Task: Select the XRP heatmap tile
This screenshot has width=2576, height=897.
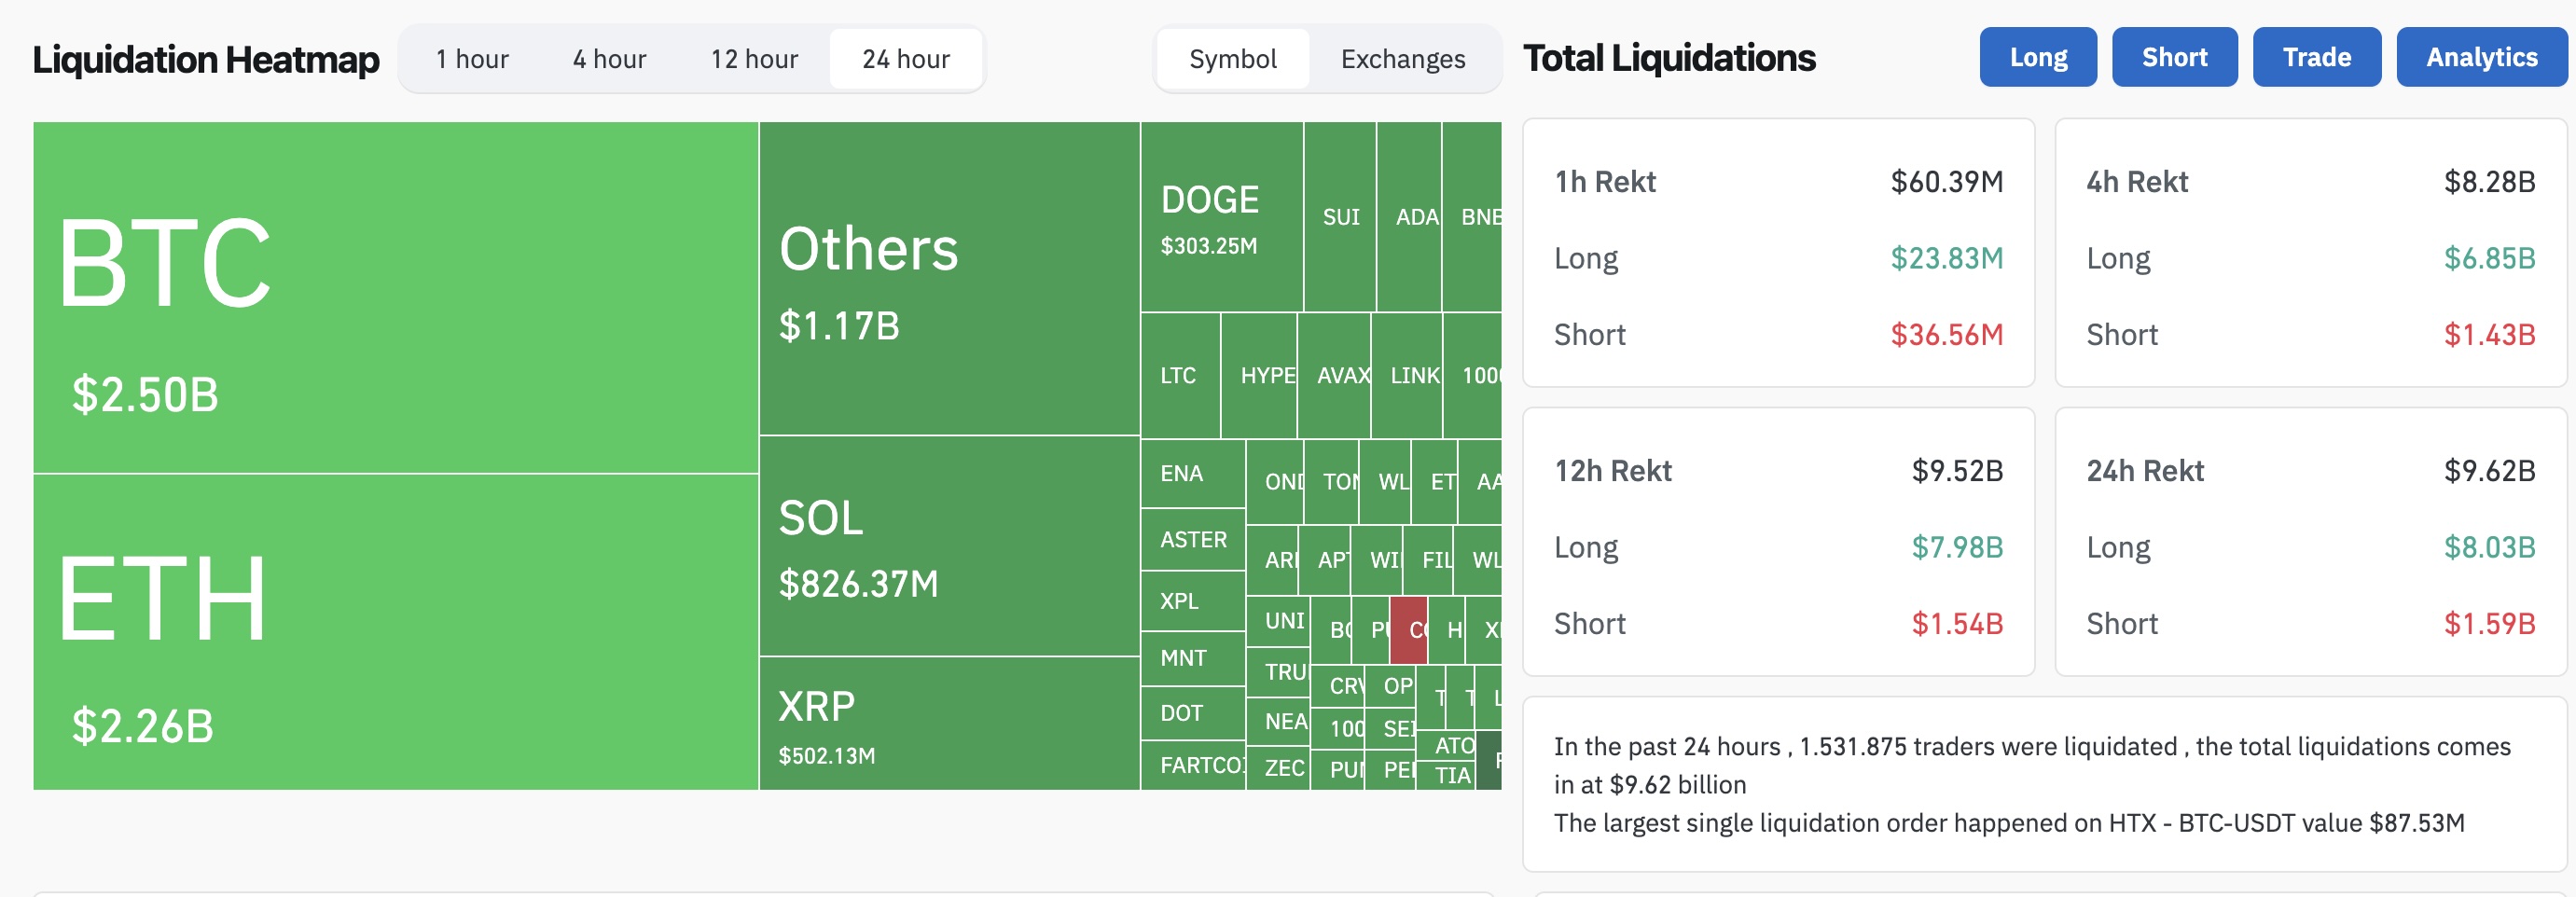Action: 948,723
